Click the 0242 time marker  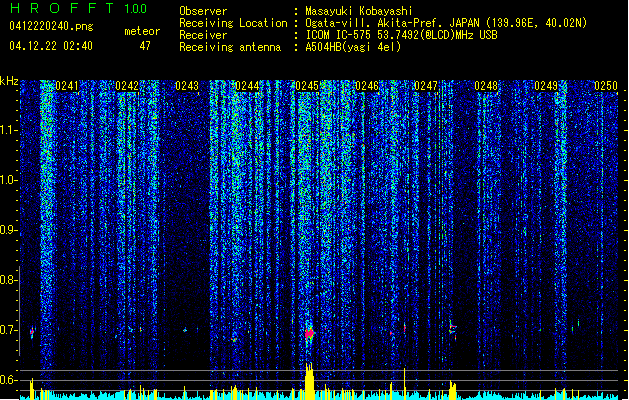(x=127, y=86)
